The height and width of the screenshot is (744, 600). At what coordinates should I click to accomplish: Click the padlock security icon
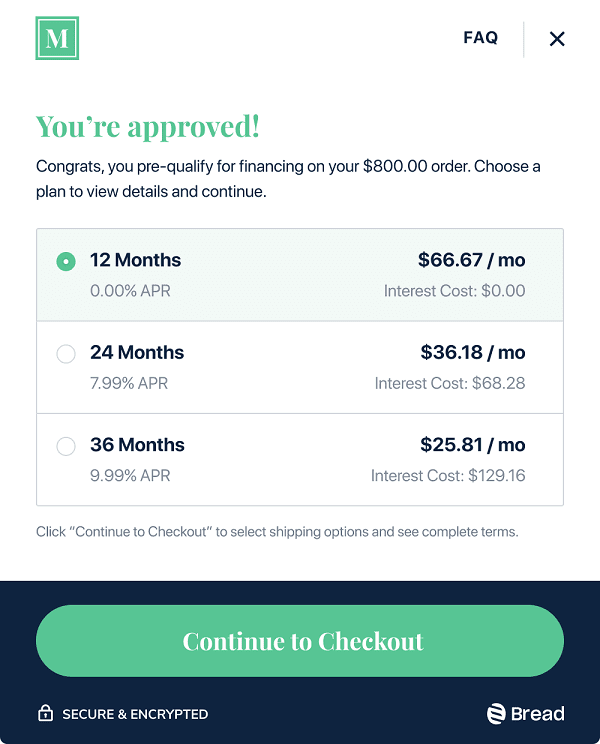pyautogui.click(x=45, y=713)
